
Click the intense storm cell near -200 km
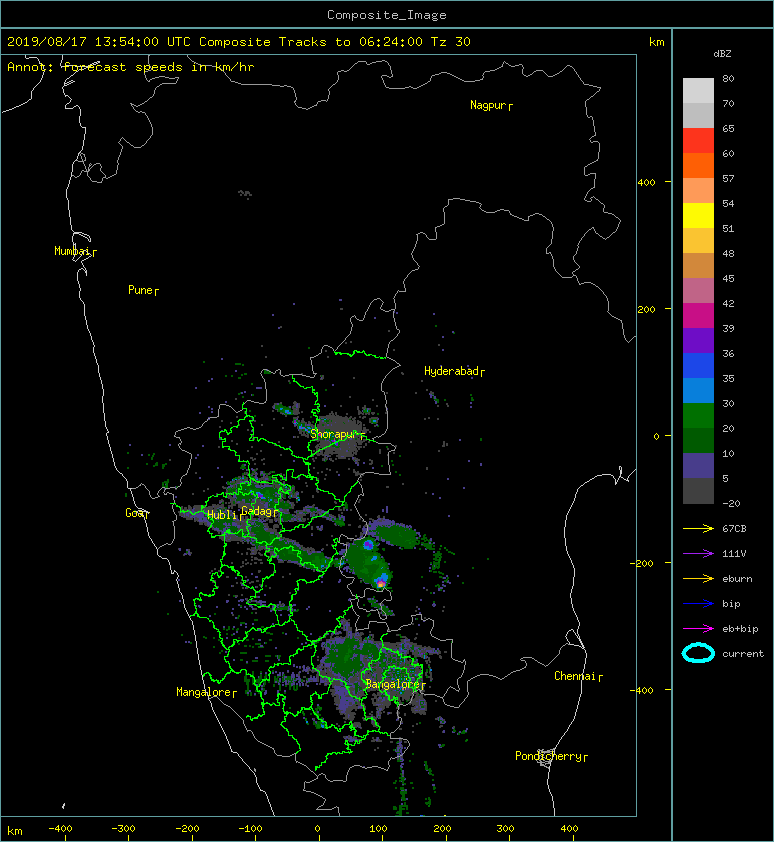click(x=381, y=582)
